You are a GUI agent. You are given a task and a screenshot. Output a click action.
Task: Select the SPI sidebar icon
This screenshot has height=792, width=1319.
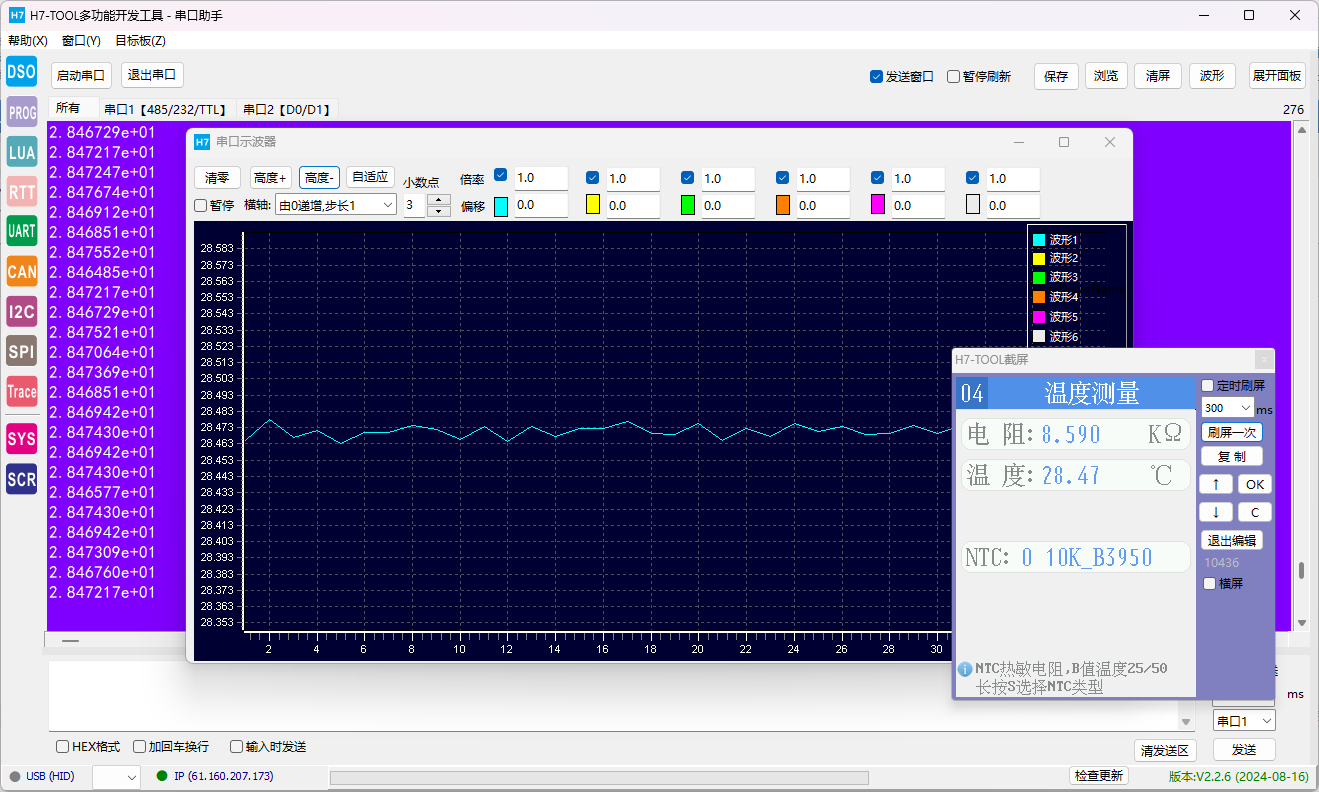(x=21, y=351)
